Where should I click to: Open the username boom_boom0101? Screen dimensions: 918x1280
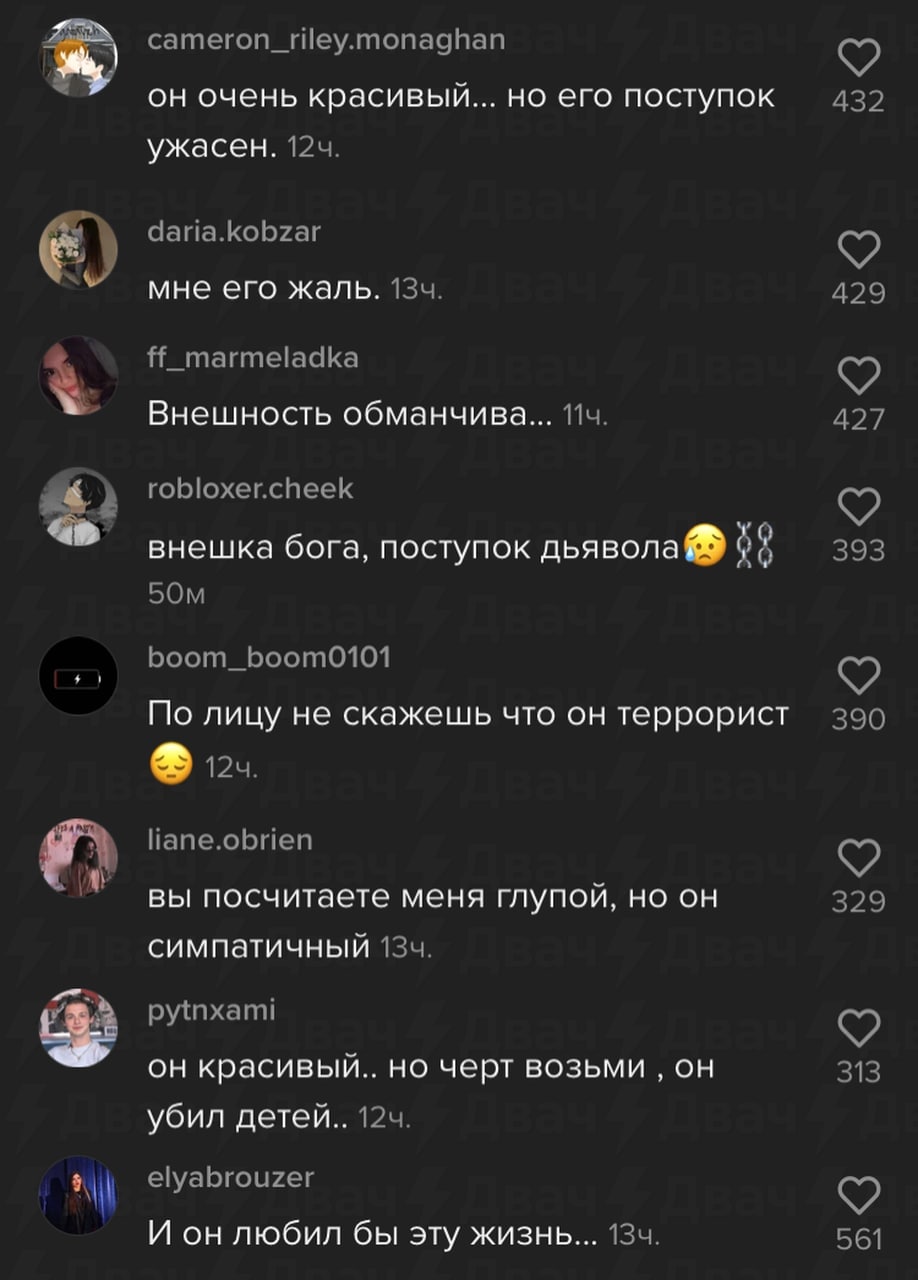(x=269, y=657)
